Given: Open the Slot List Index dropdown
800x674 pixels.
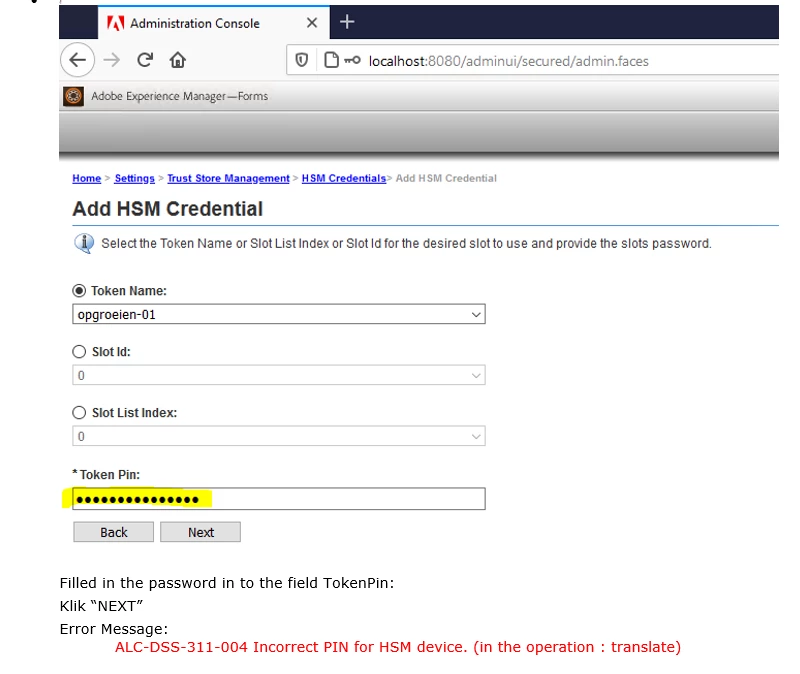Looking at the screenshot, I should point(279,436).
